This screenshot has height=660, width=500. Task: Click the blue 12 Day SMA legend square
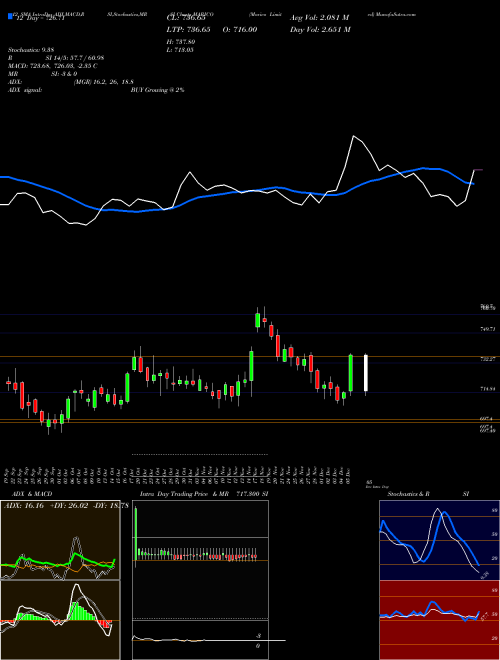11,17
